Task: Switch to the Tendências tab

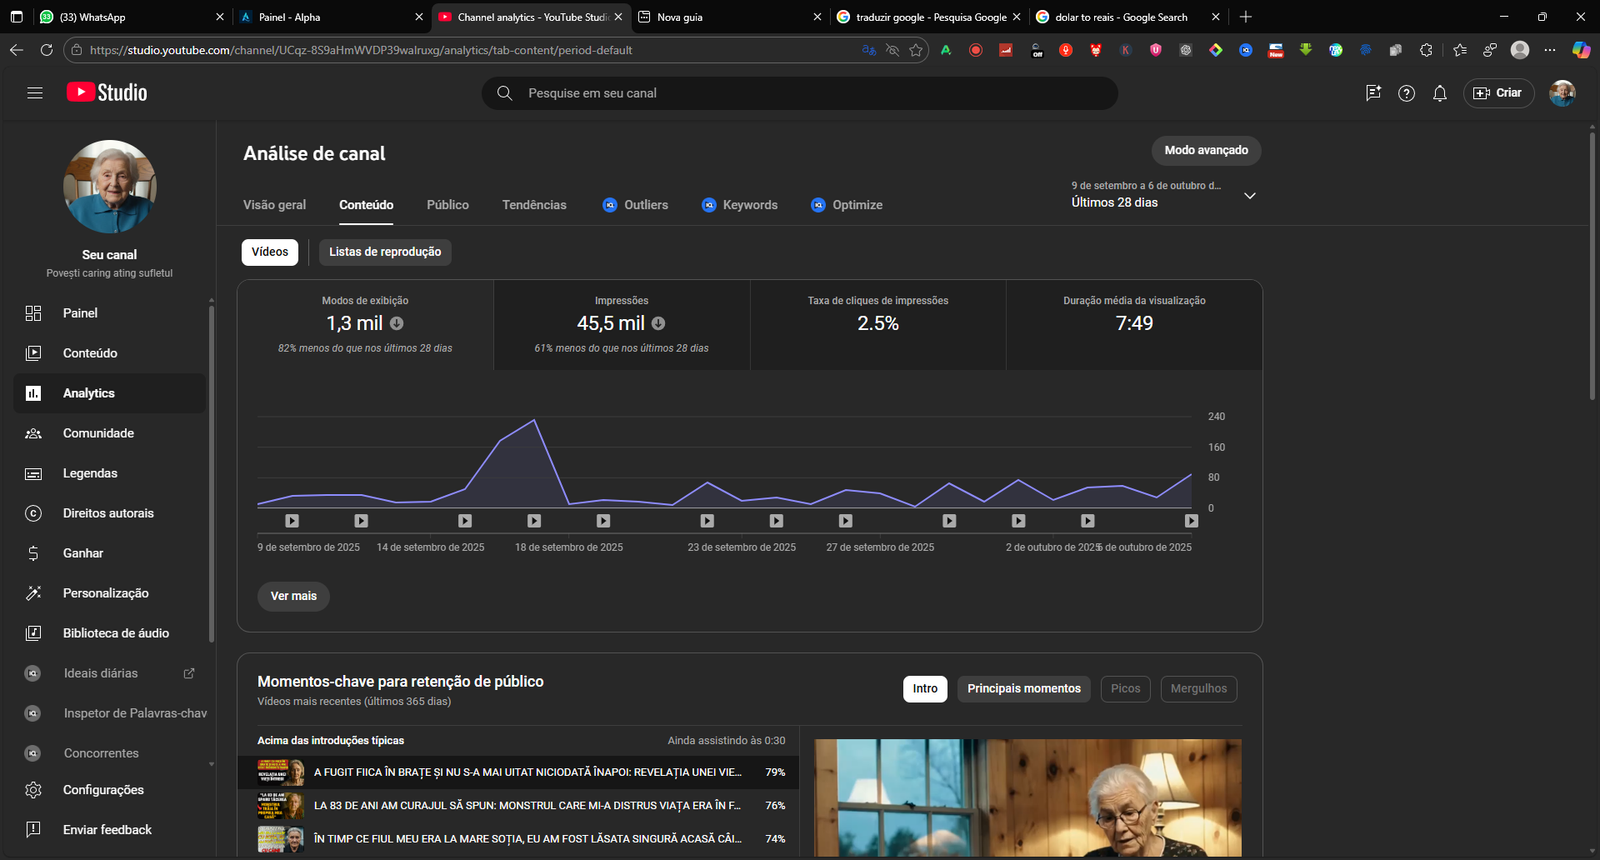Action: coord(534,205)
